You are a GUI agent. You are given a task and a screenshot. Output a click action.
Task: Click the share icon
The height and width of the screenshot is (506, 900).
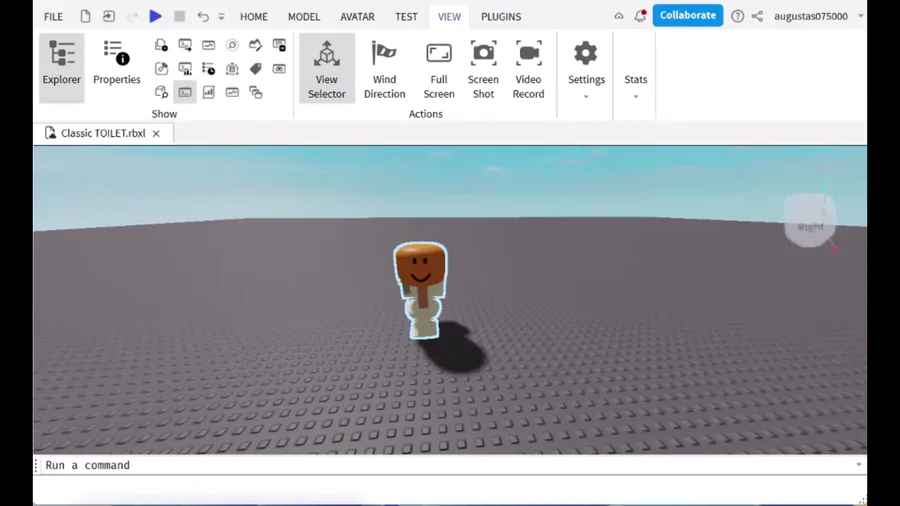(x=757, y=16)
